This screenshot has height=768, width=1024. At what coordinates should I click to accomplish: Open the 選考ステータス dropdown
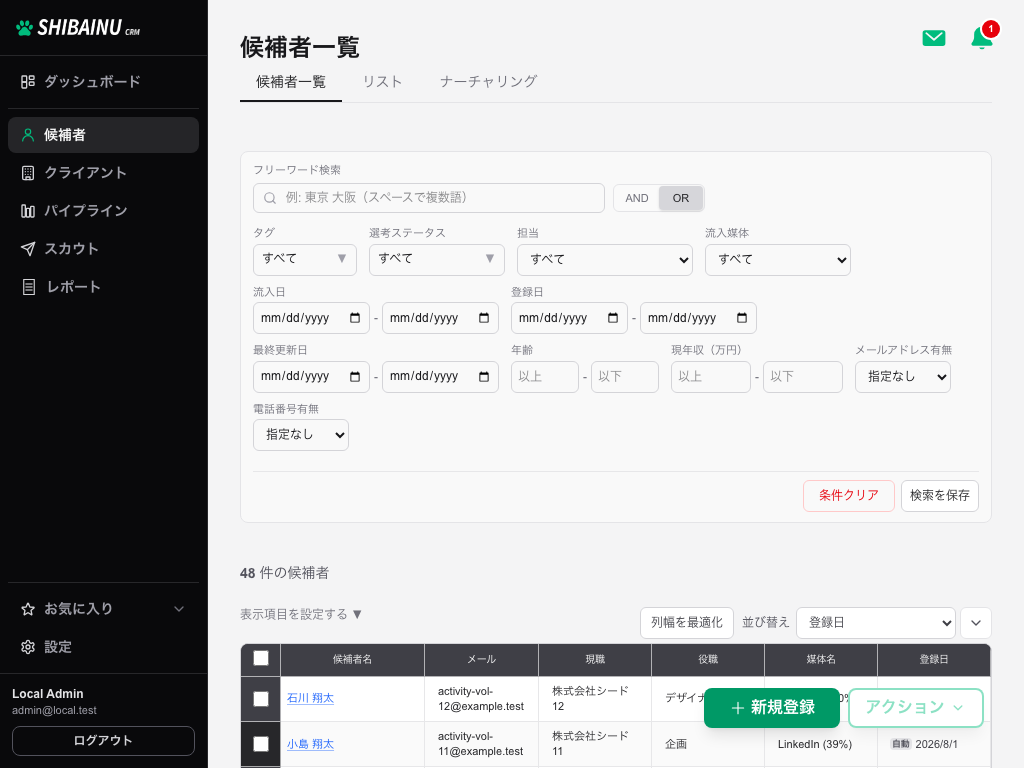[436, 259]
